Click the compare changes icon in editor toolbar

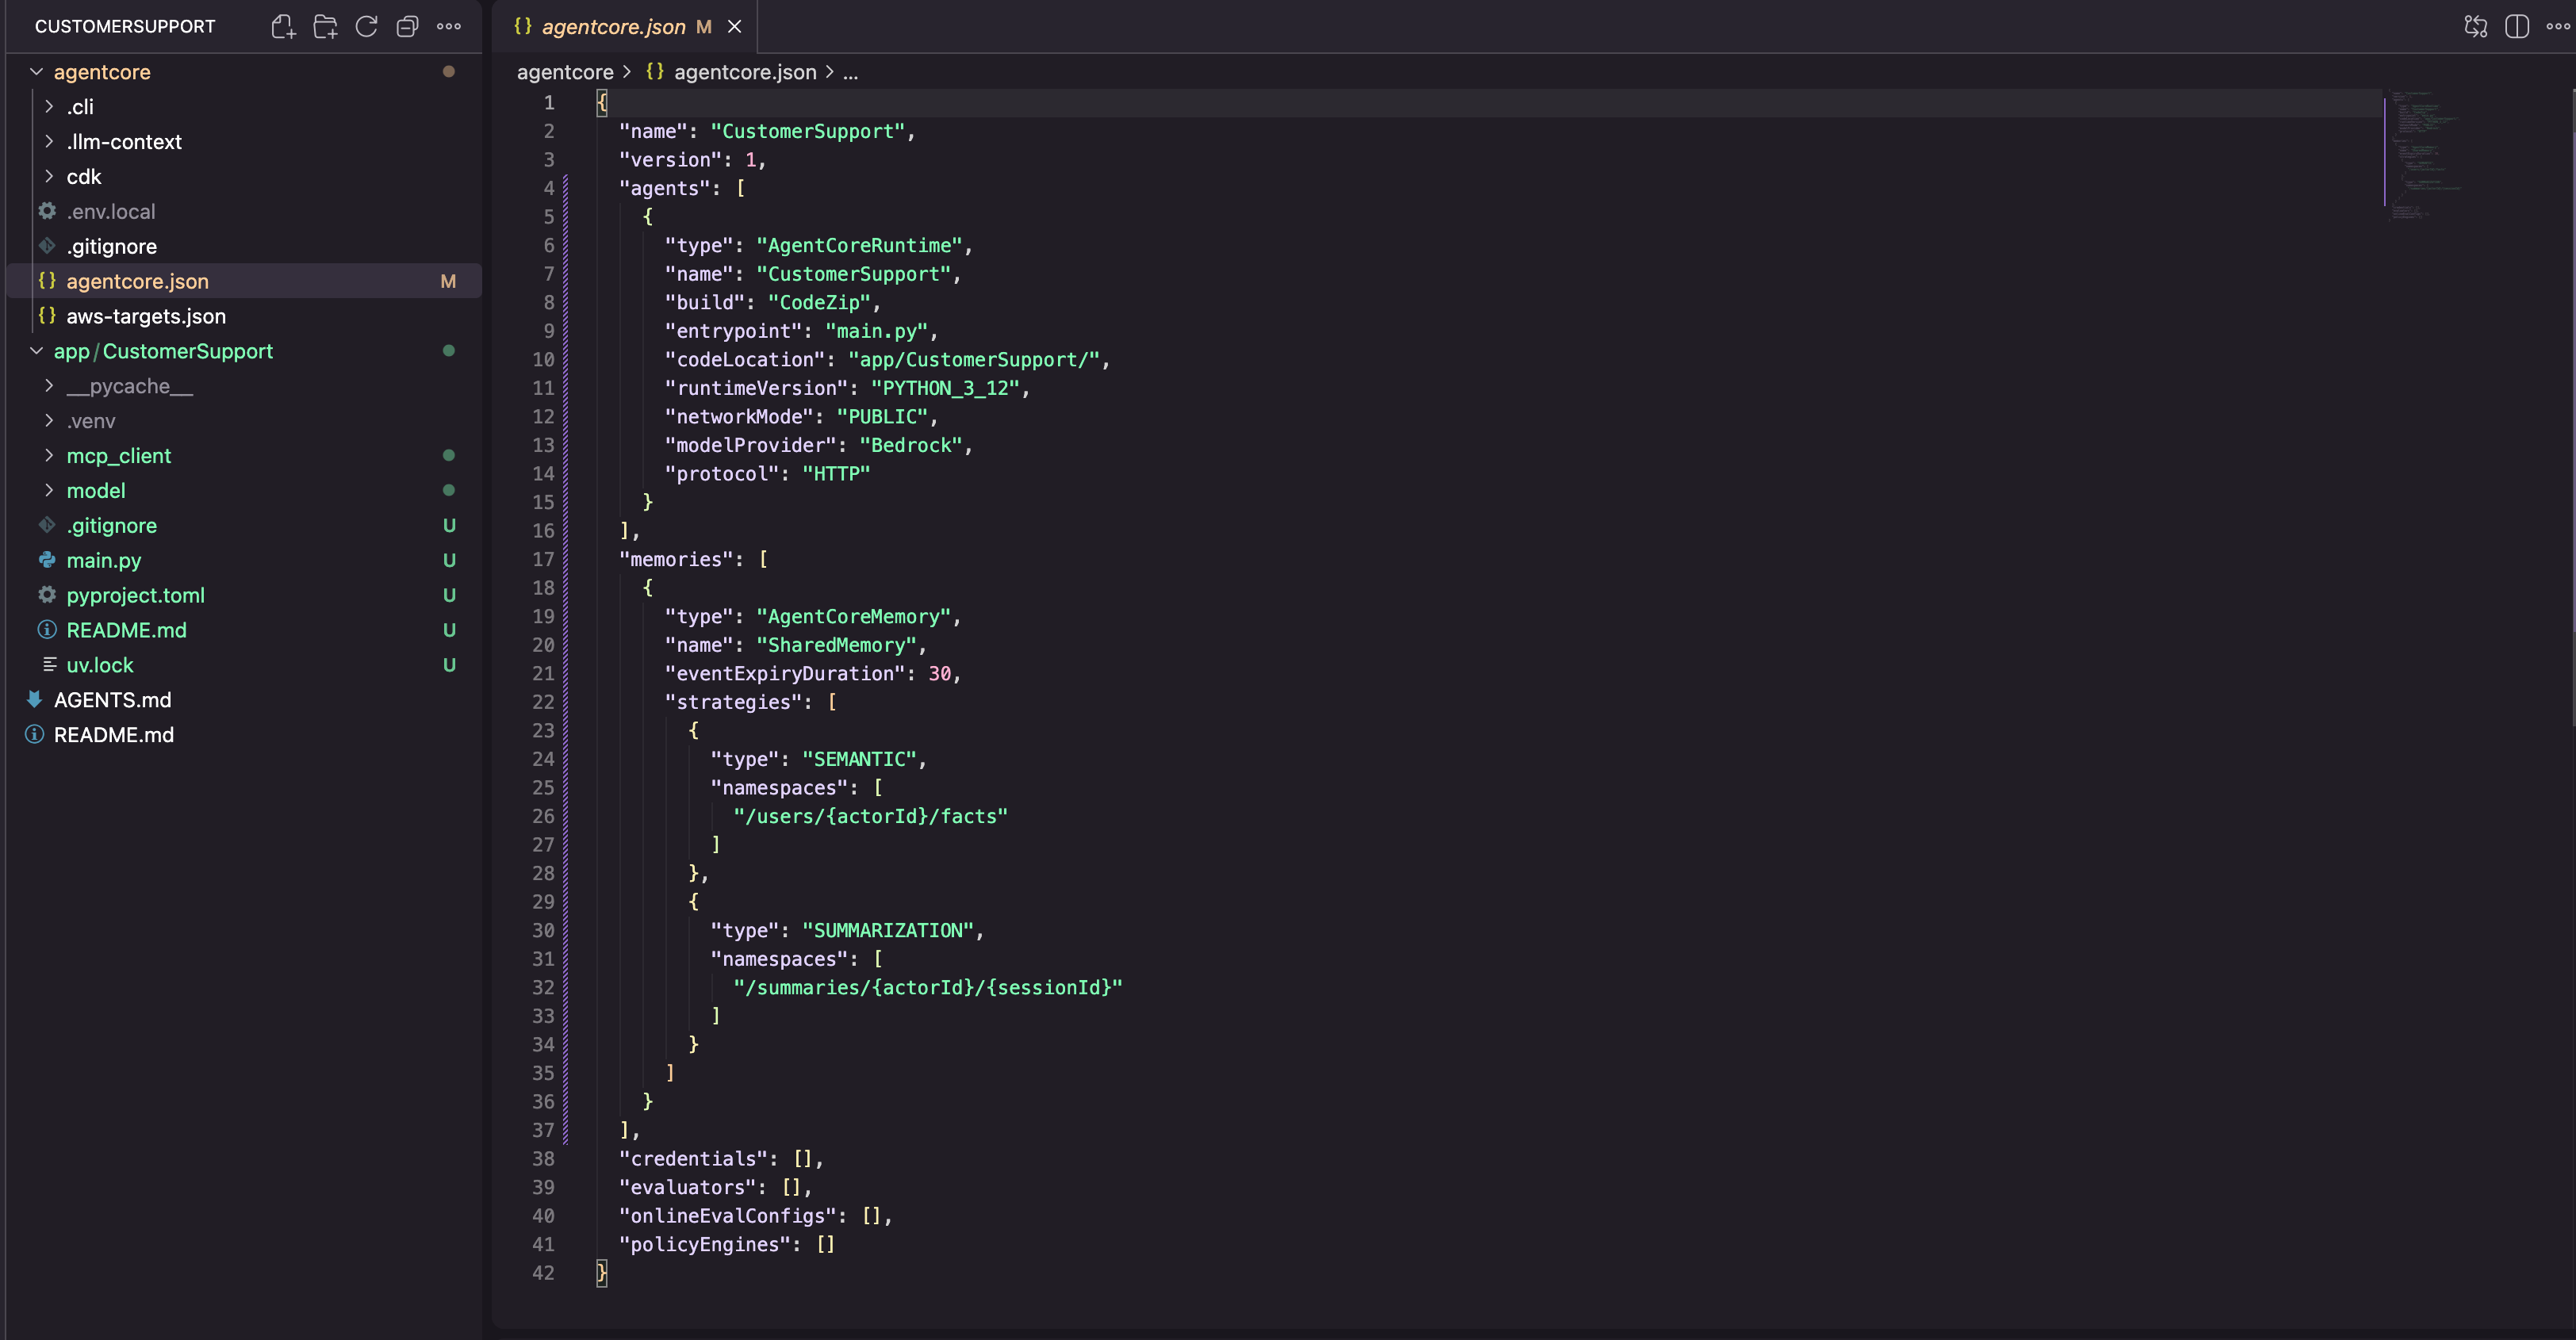(x=2475, y=27)
